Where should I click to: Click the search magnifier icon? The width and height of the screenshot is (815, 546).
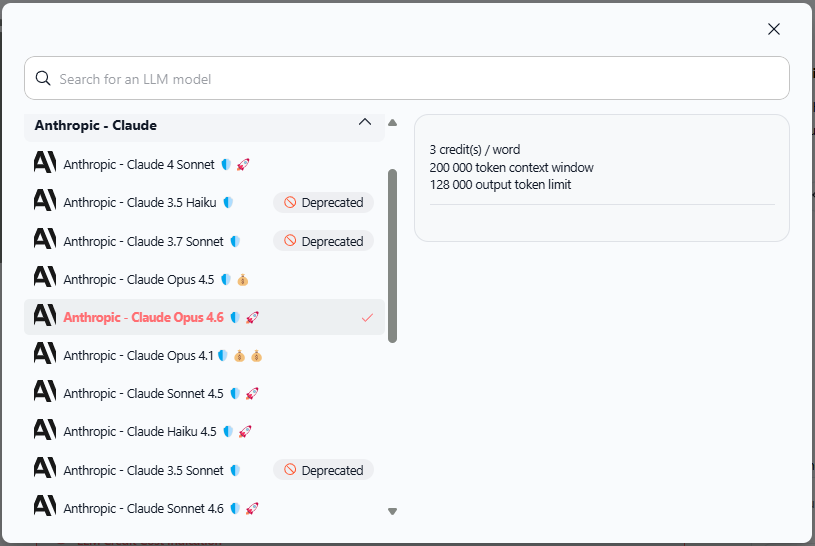tap(43, 78)
